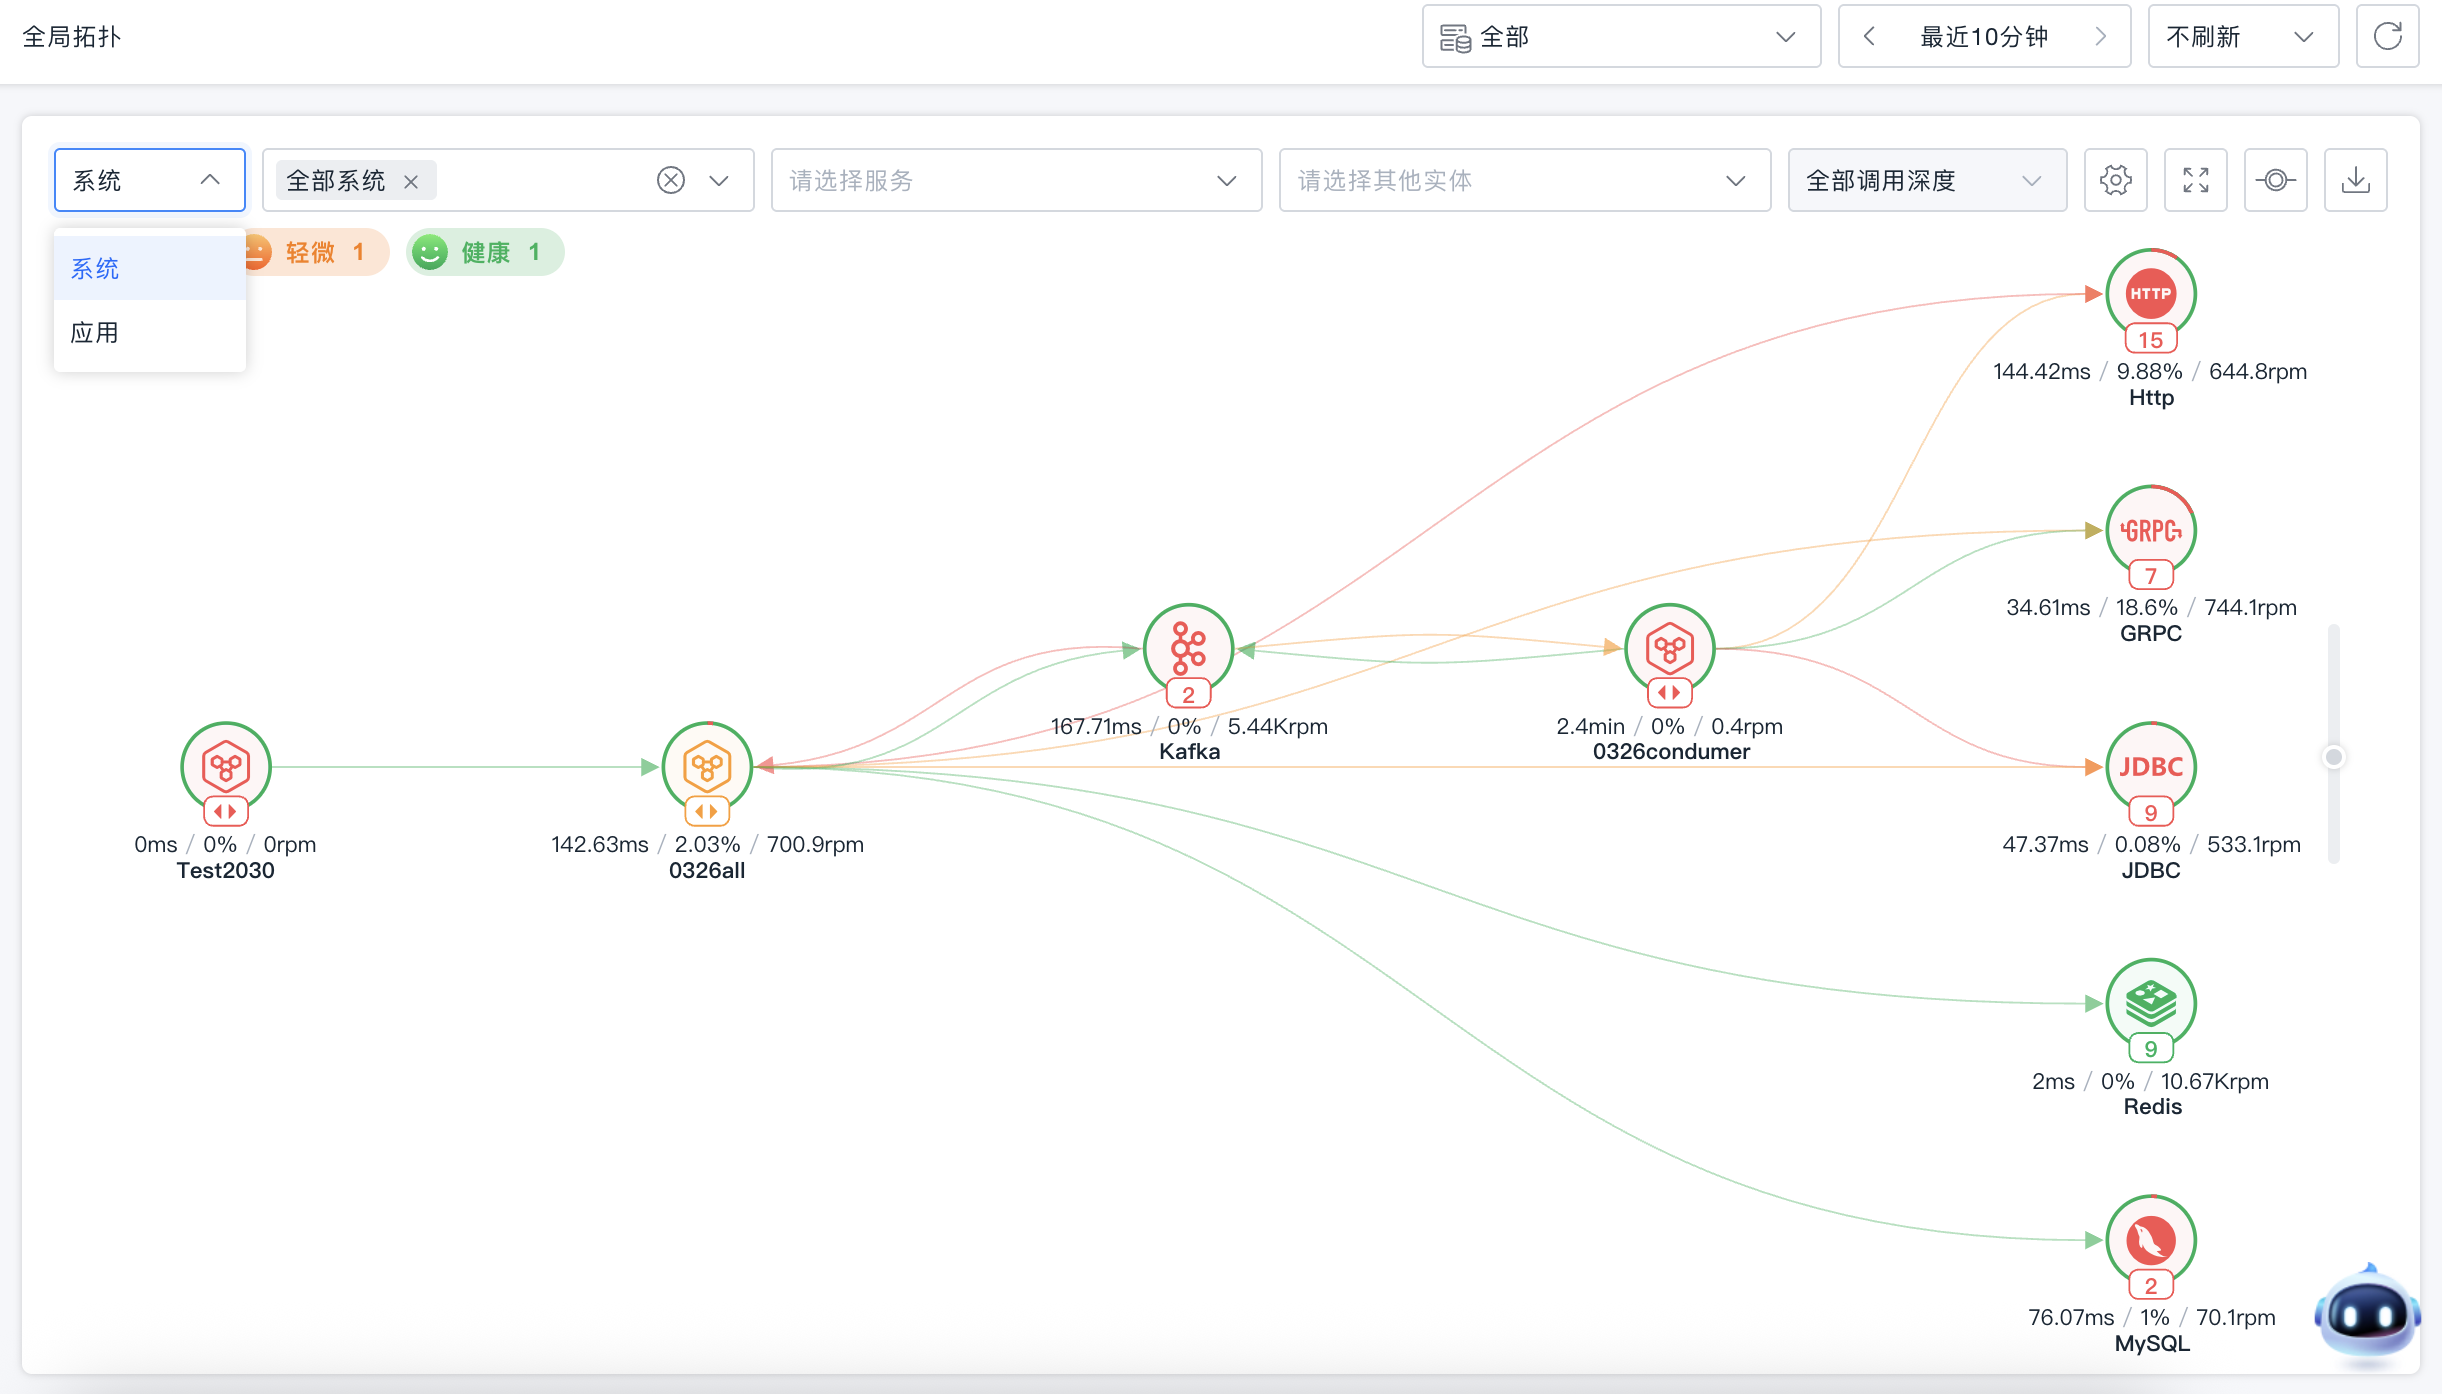Viewport: 2442px width, 1394px height.
Task: Go to previous time range arrow
Action: 1869,37
